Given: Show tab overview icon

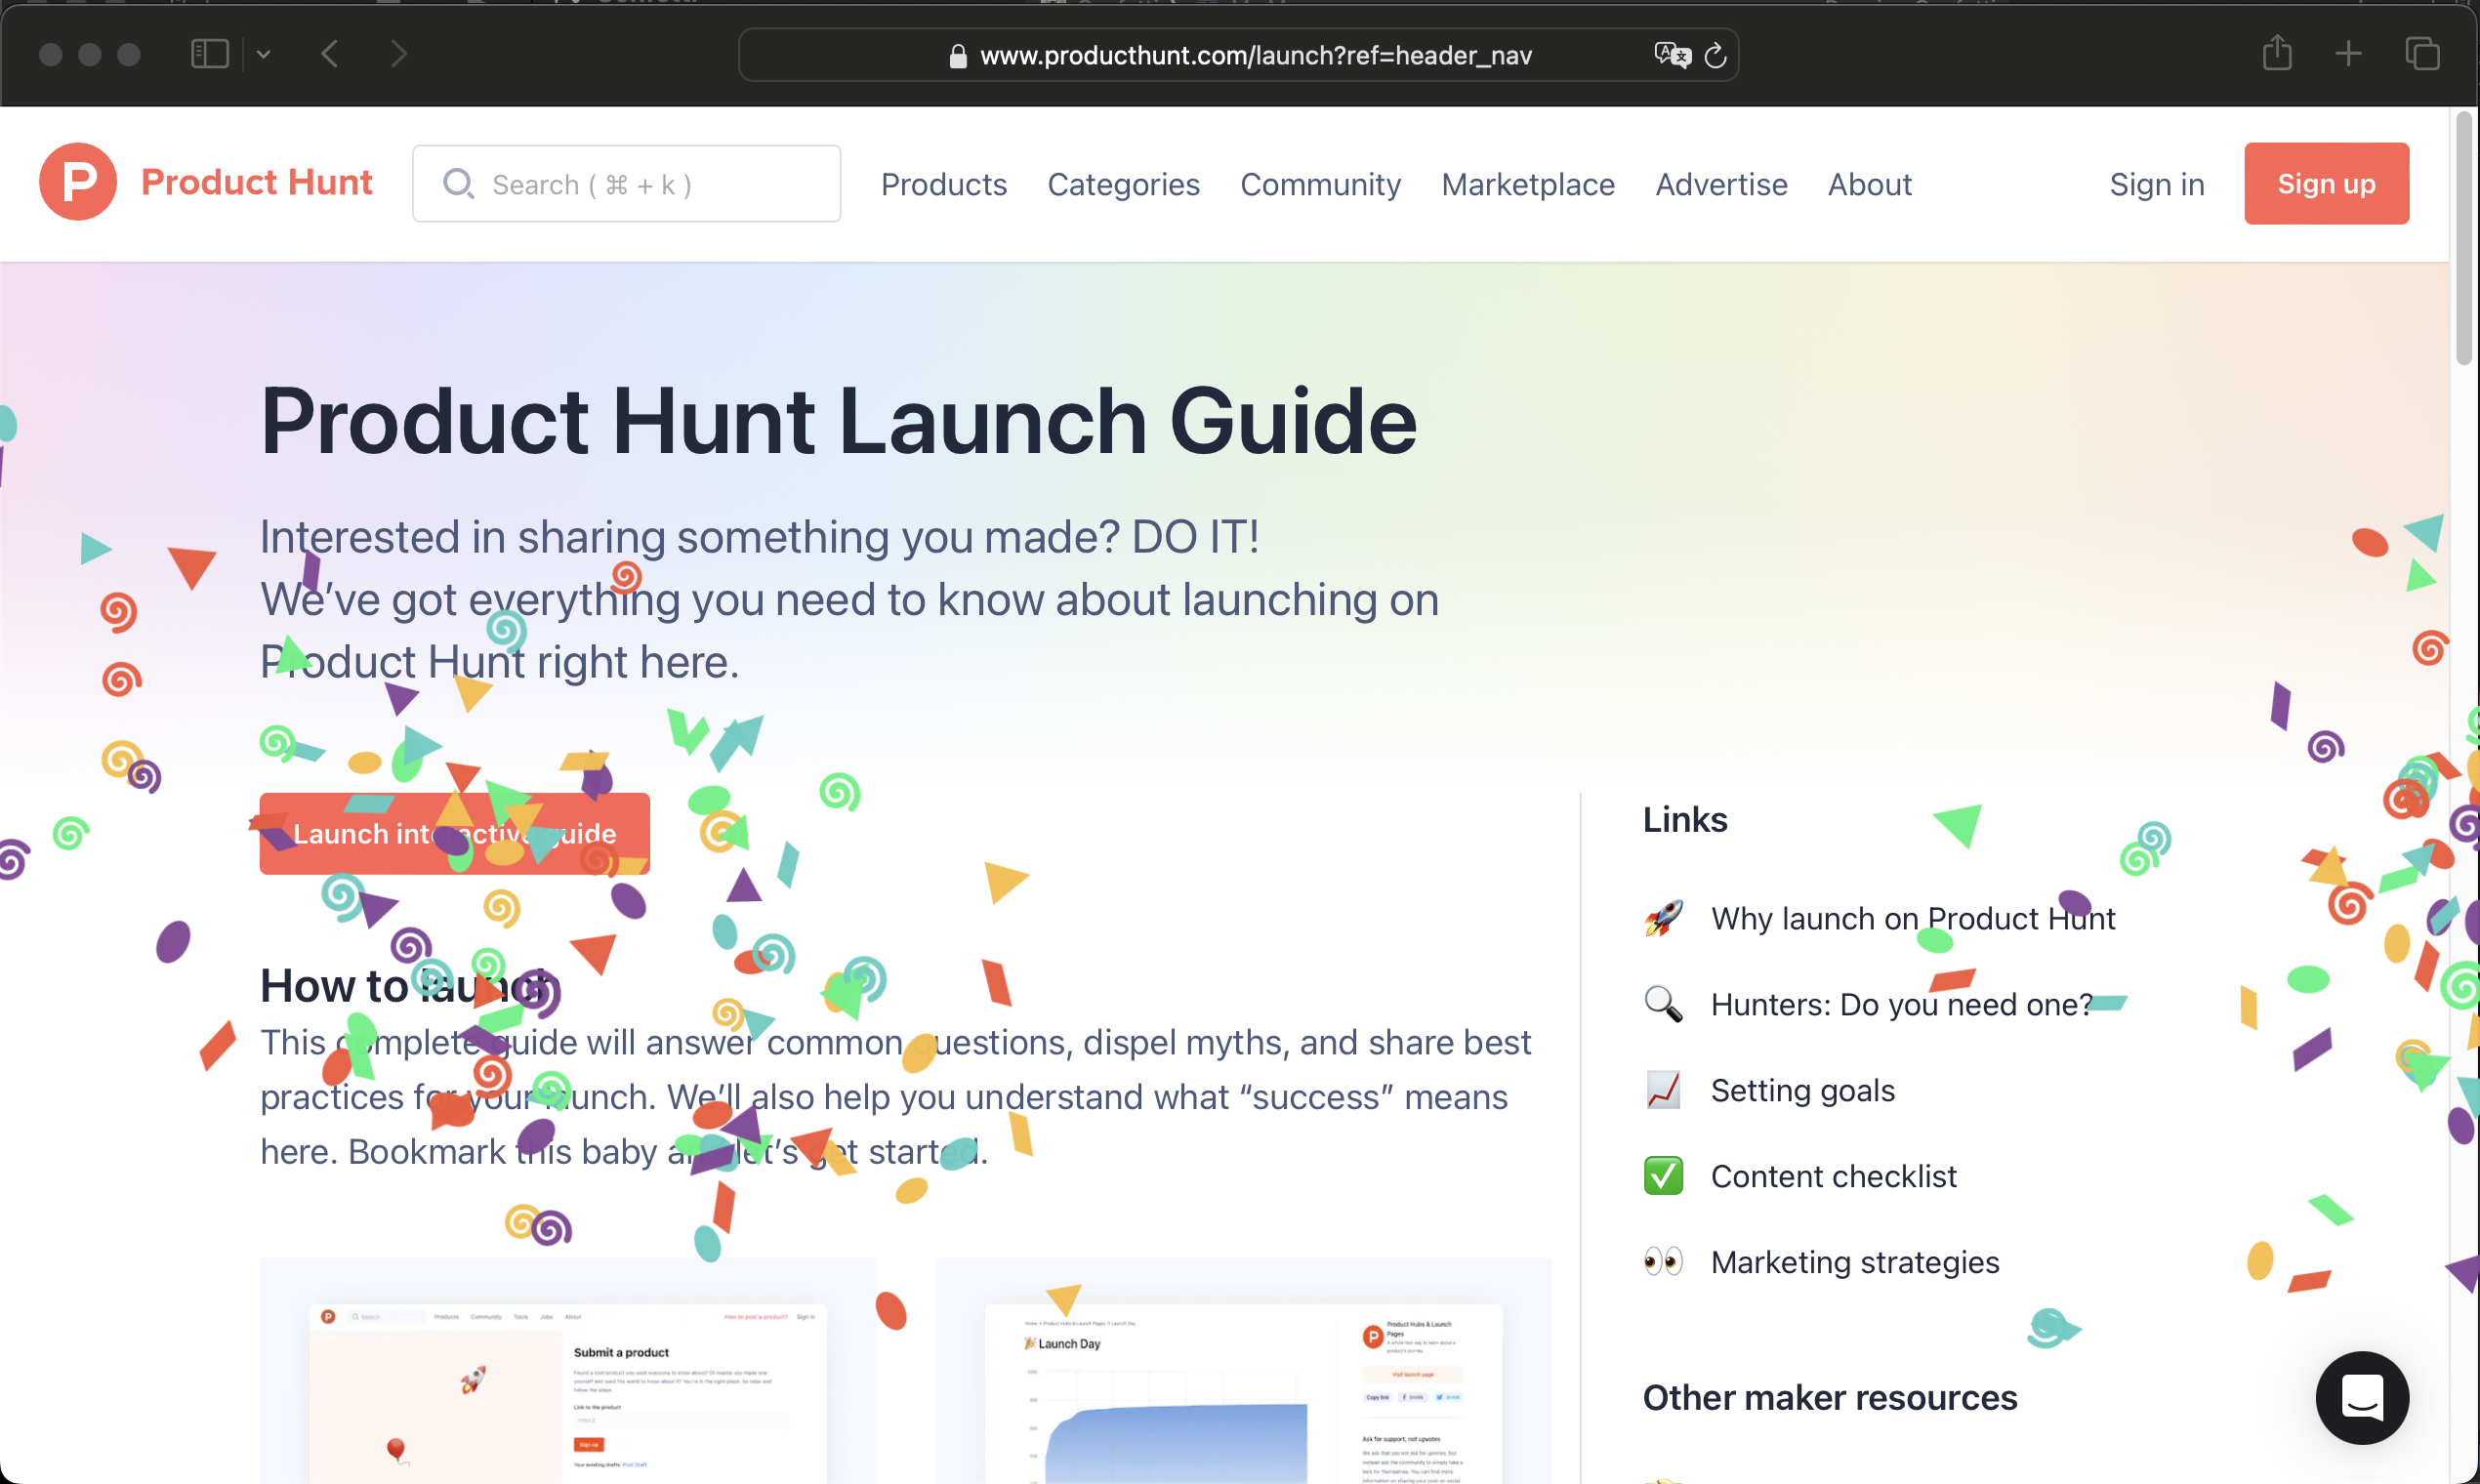Looking at the screenshot, I should pos(2422,53).
